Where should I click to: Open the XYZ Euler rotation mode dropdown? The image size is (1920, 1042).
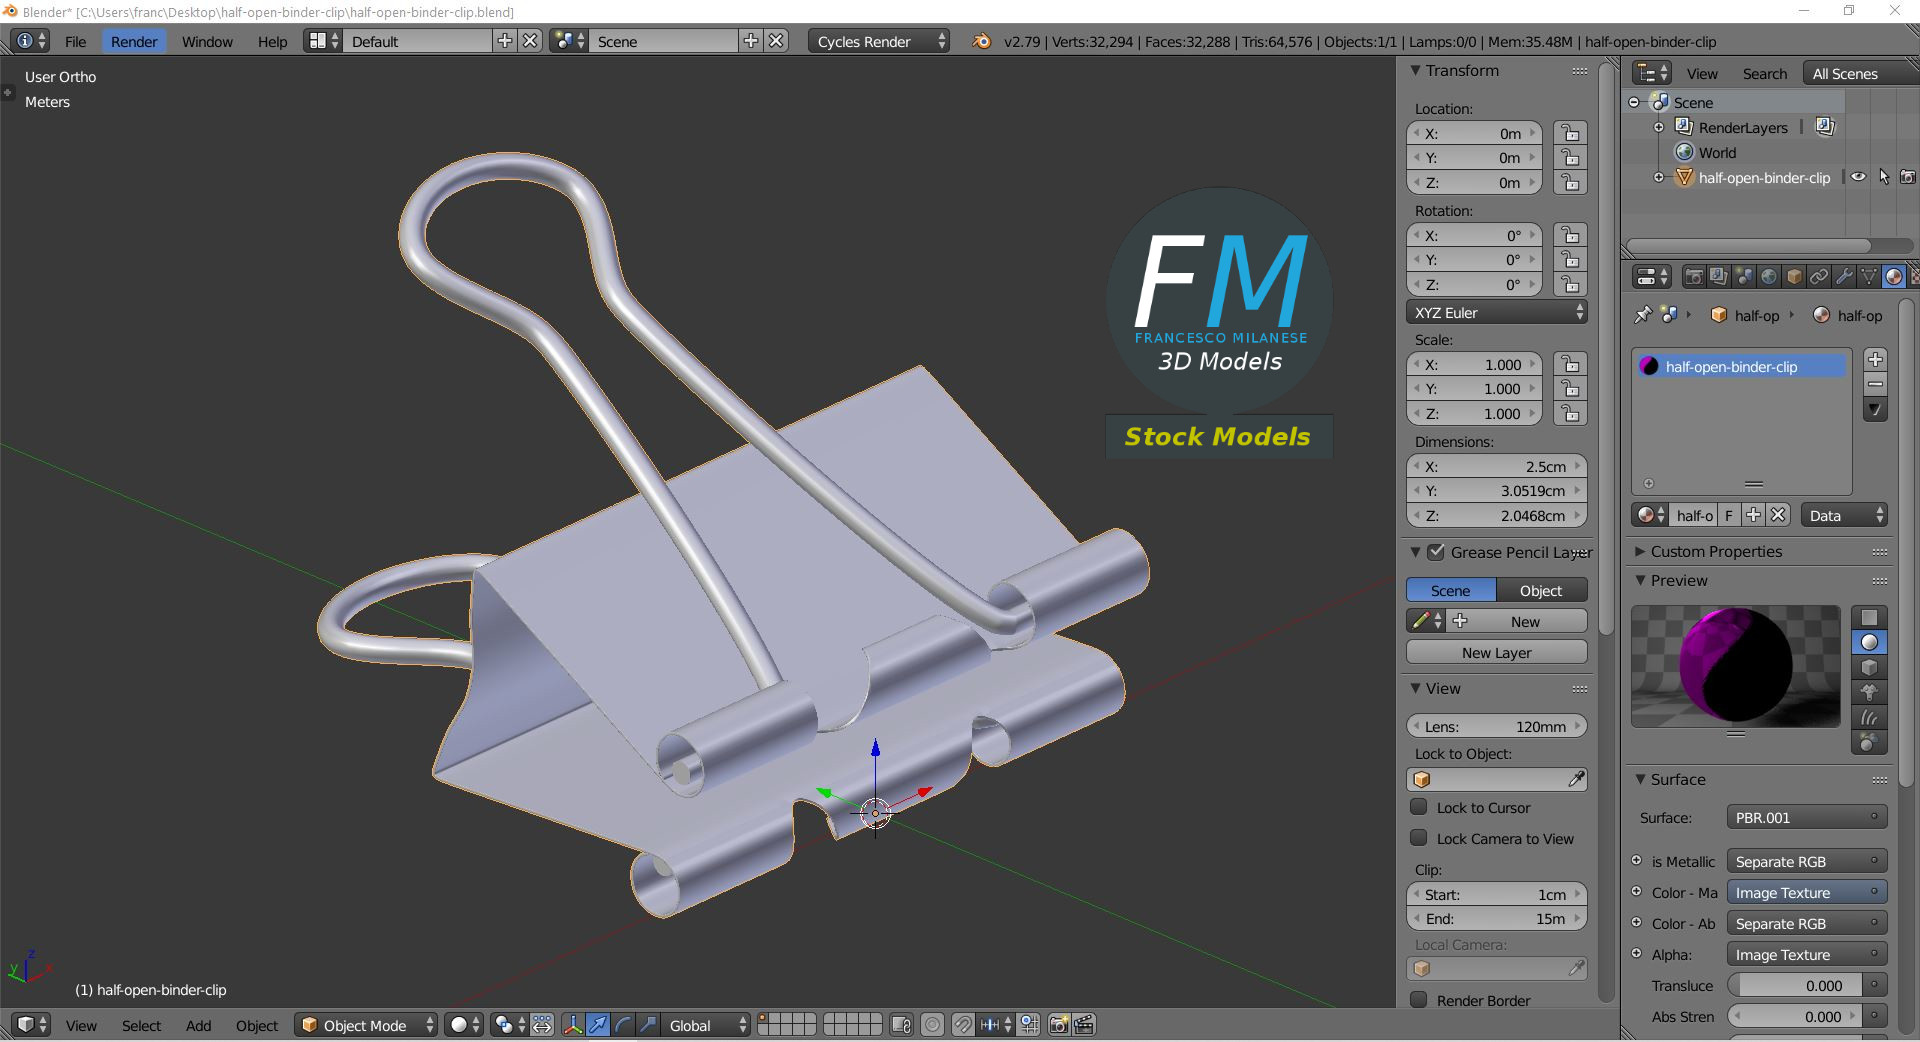(x=1497, y=313)
